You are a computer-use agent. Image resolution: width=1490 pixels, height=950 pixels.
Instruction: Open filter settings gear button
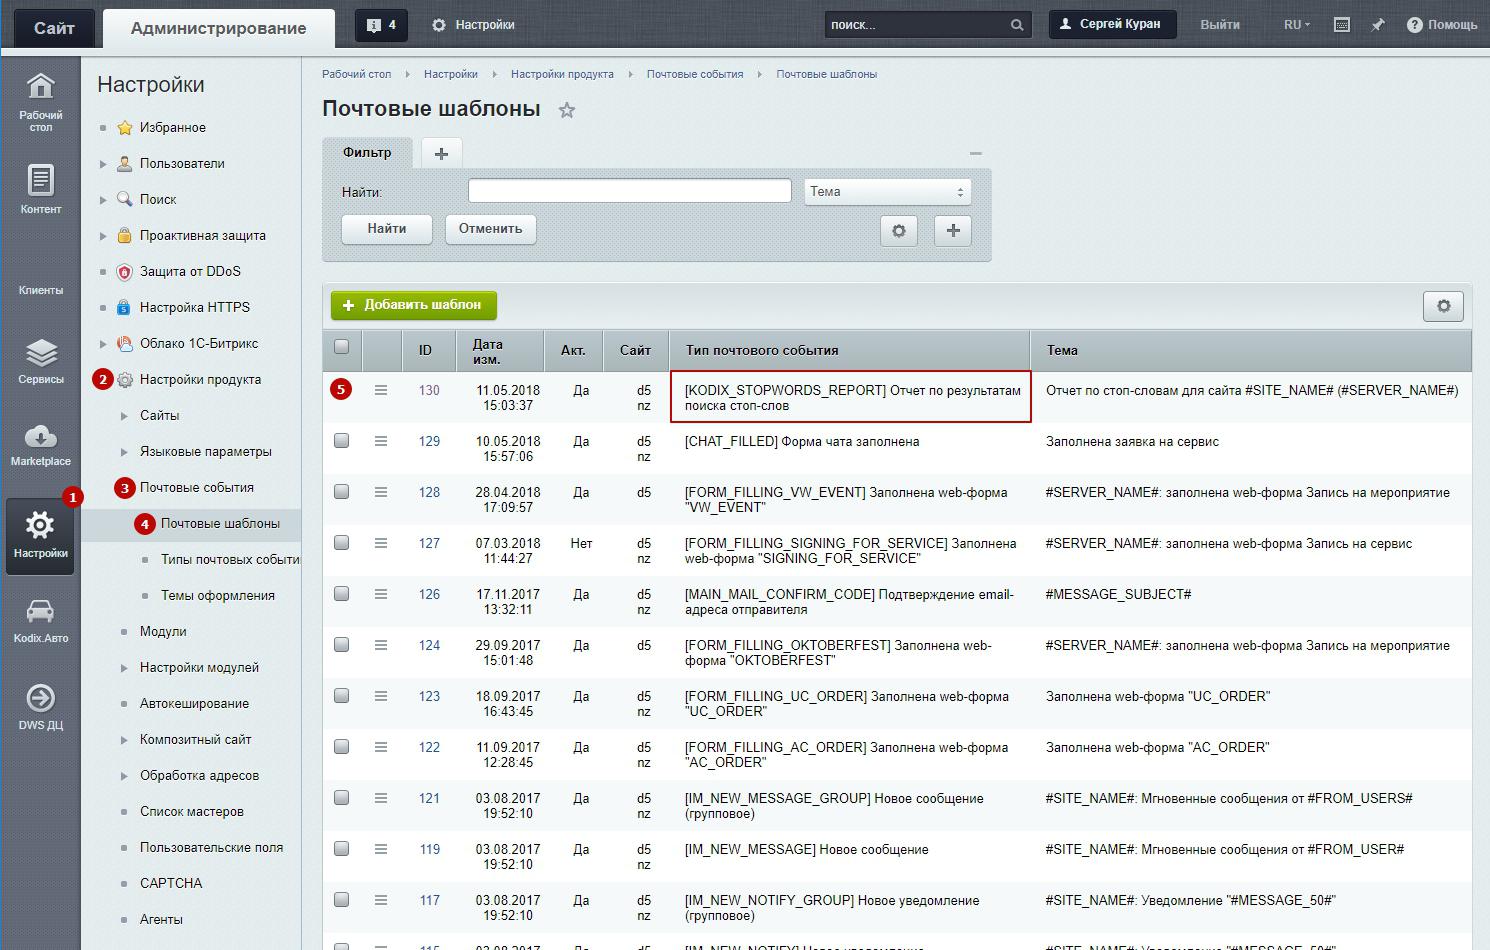899,230
